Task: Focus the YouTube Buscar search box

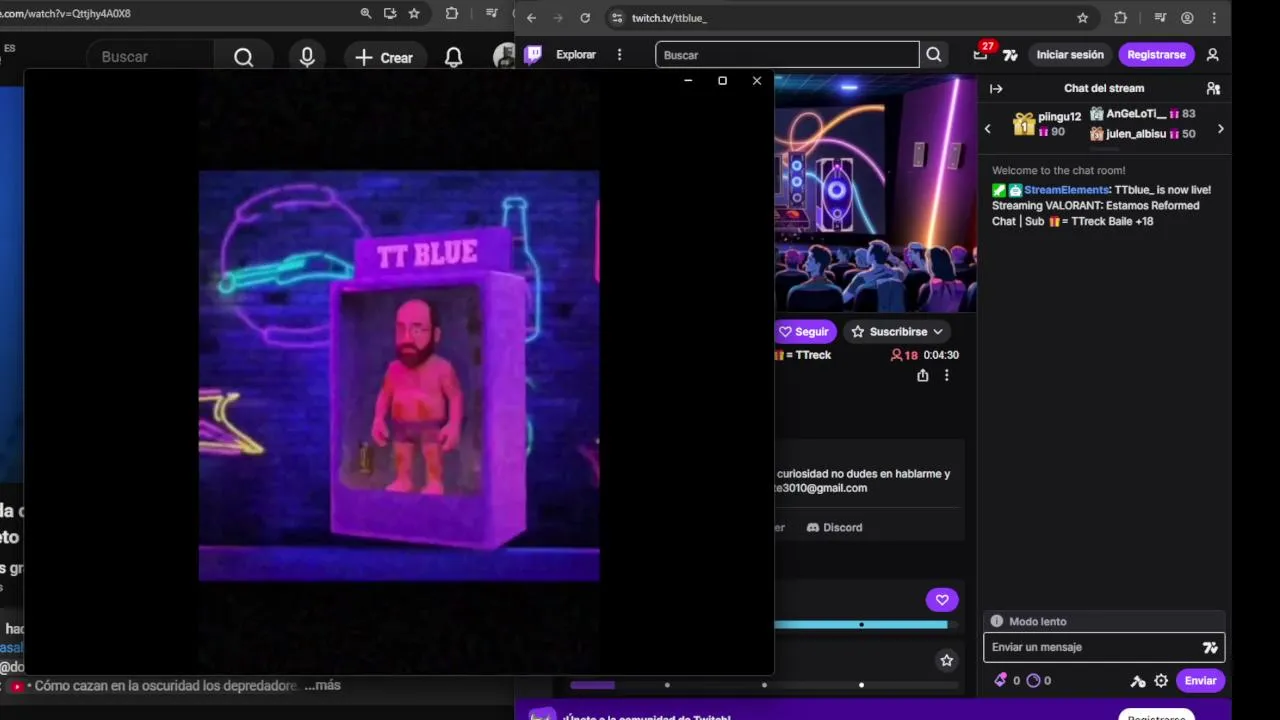Action: point(150,57)
